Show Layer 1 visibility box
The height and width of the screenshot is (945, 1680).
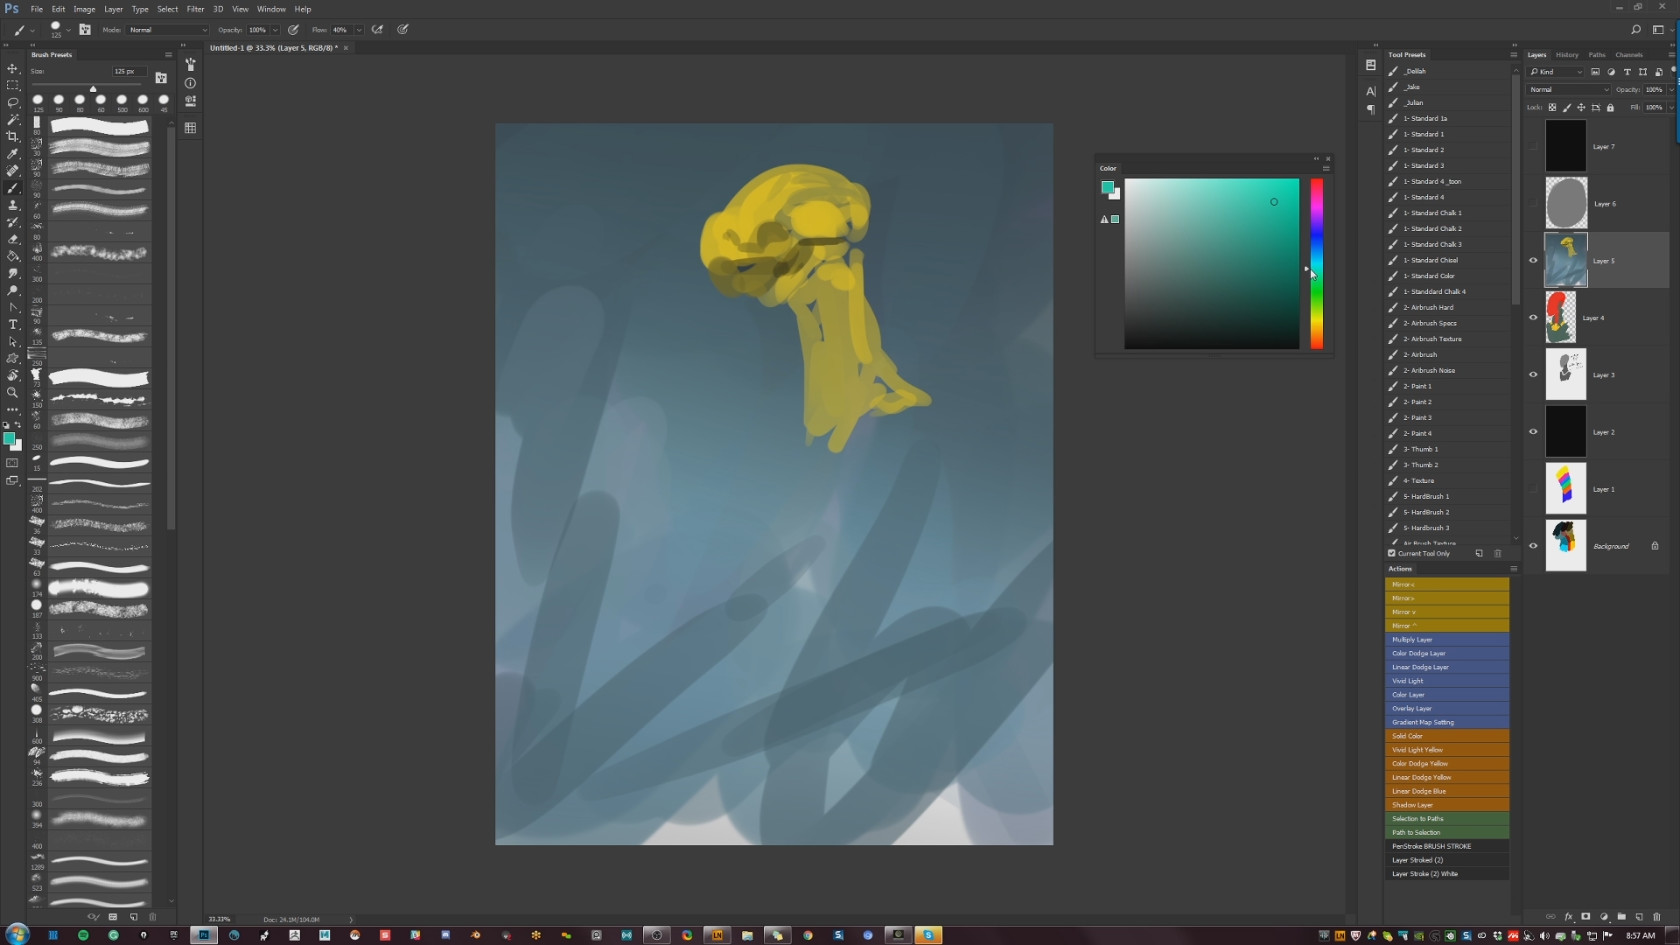(x=1533, y=489)
